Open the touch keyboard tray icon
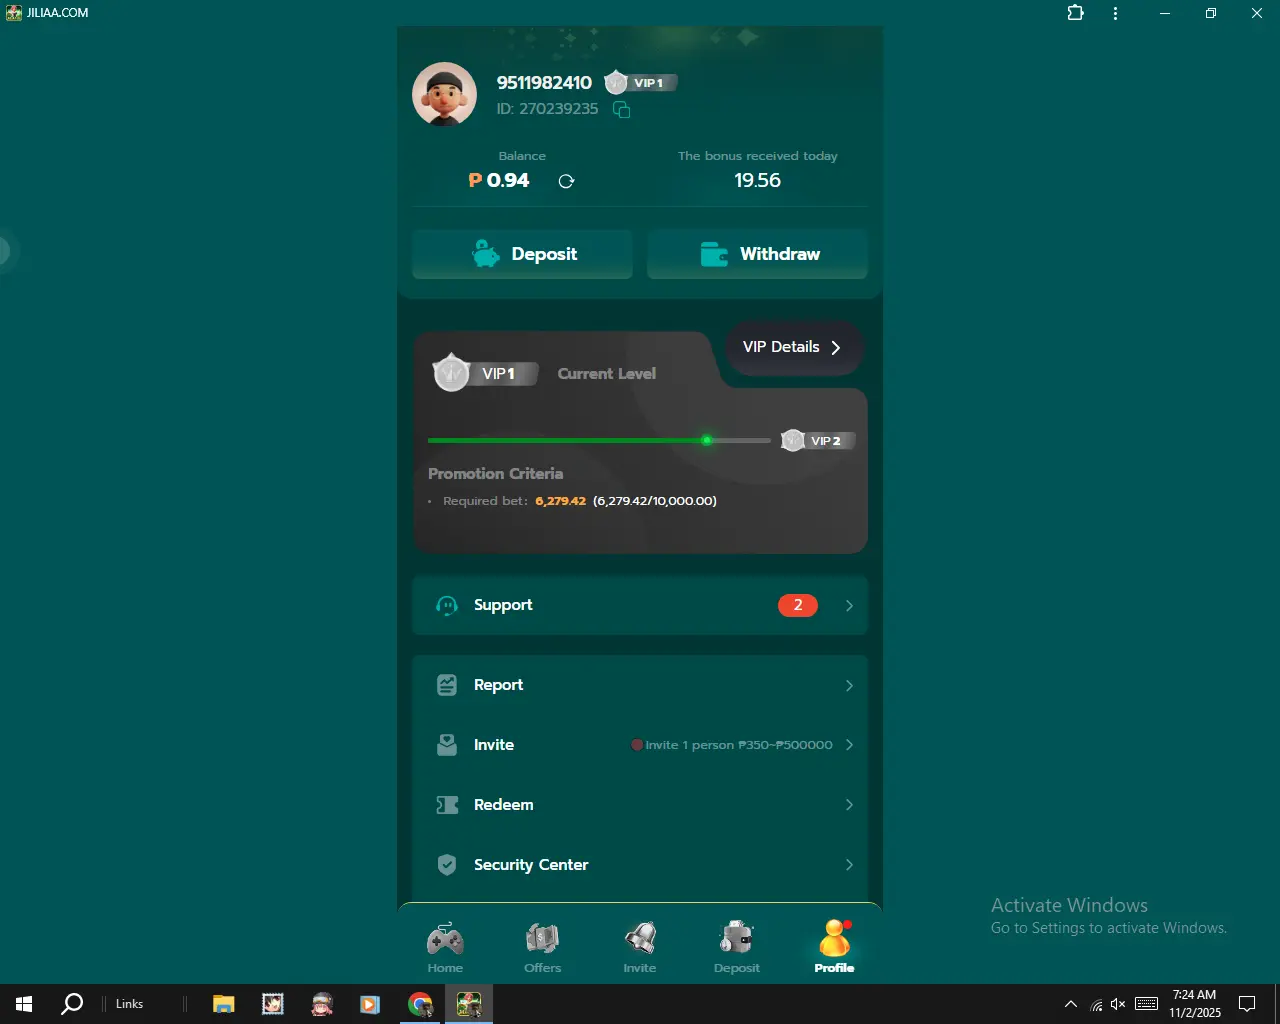Image resolution: width=1280 pixels, height=1024 pixels. point(1147,1004)
